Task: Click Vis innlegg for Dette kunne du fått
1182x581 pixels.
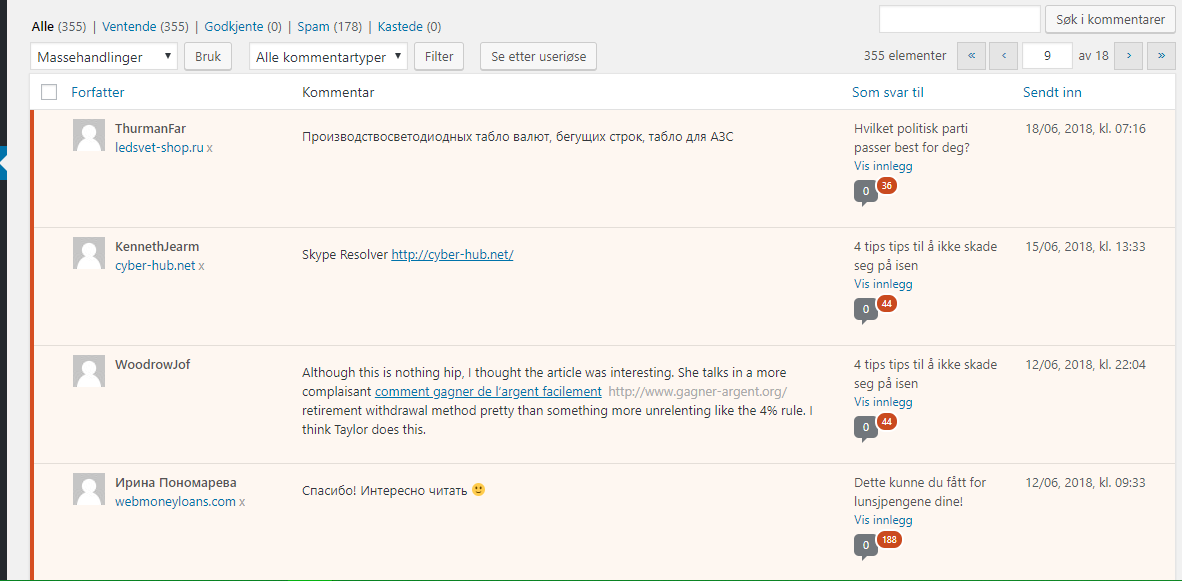Action: (883, 520)
